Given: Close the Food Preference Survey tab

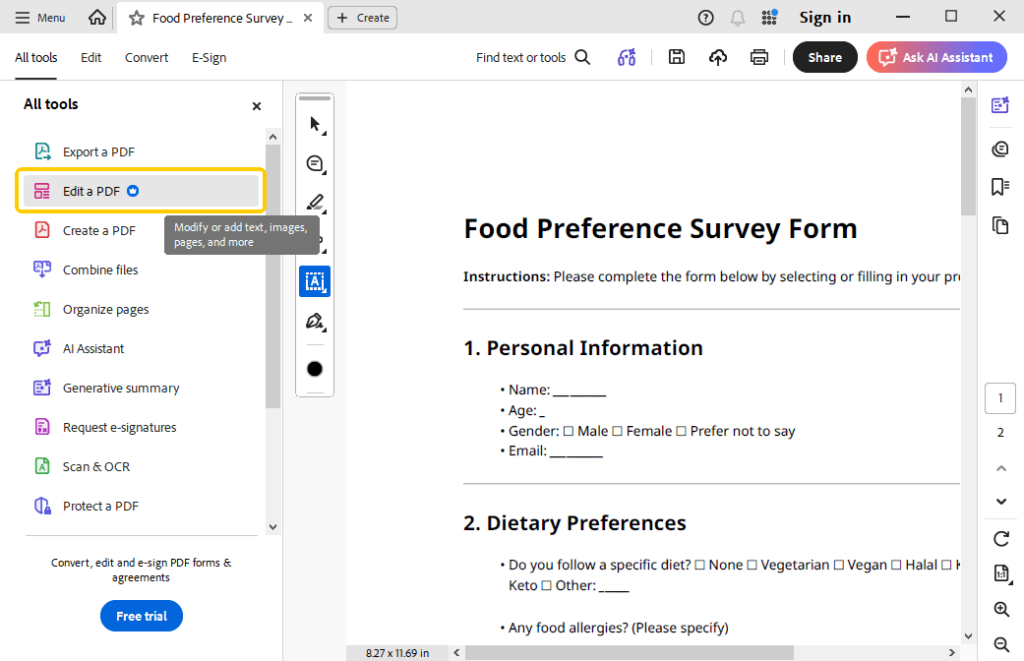Looking at the screenshot, I should 308,18.
